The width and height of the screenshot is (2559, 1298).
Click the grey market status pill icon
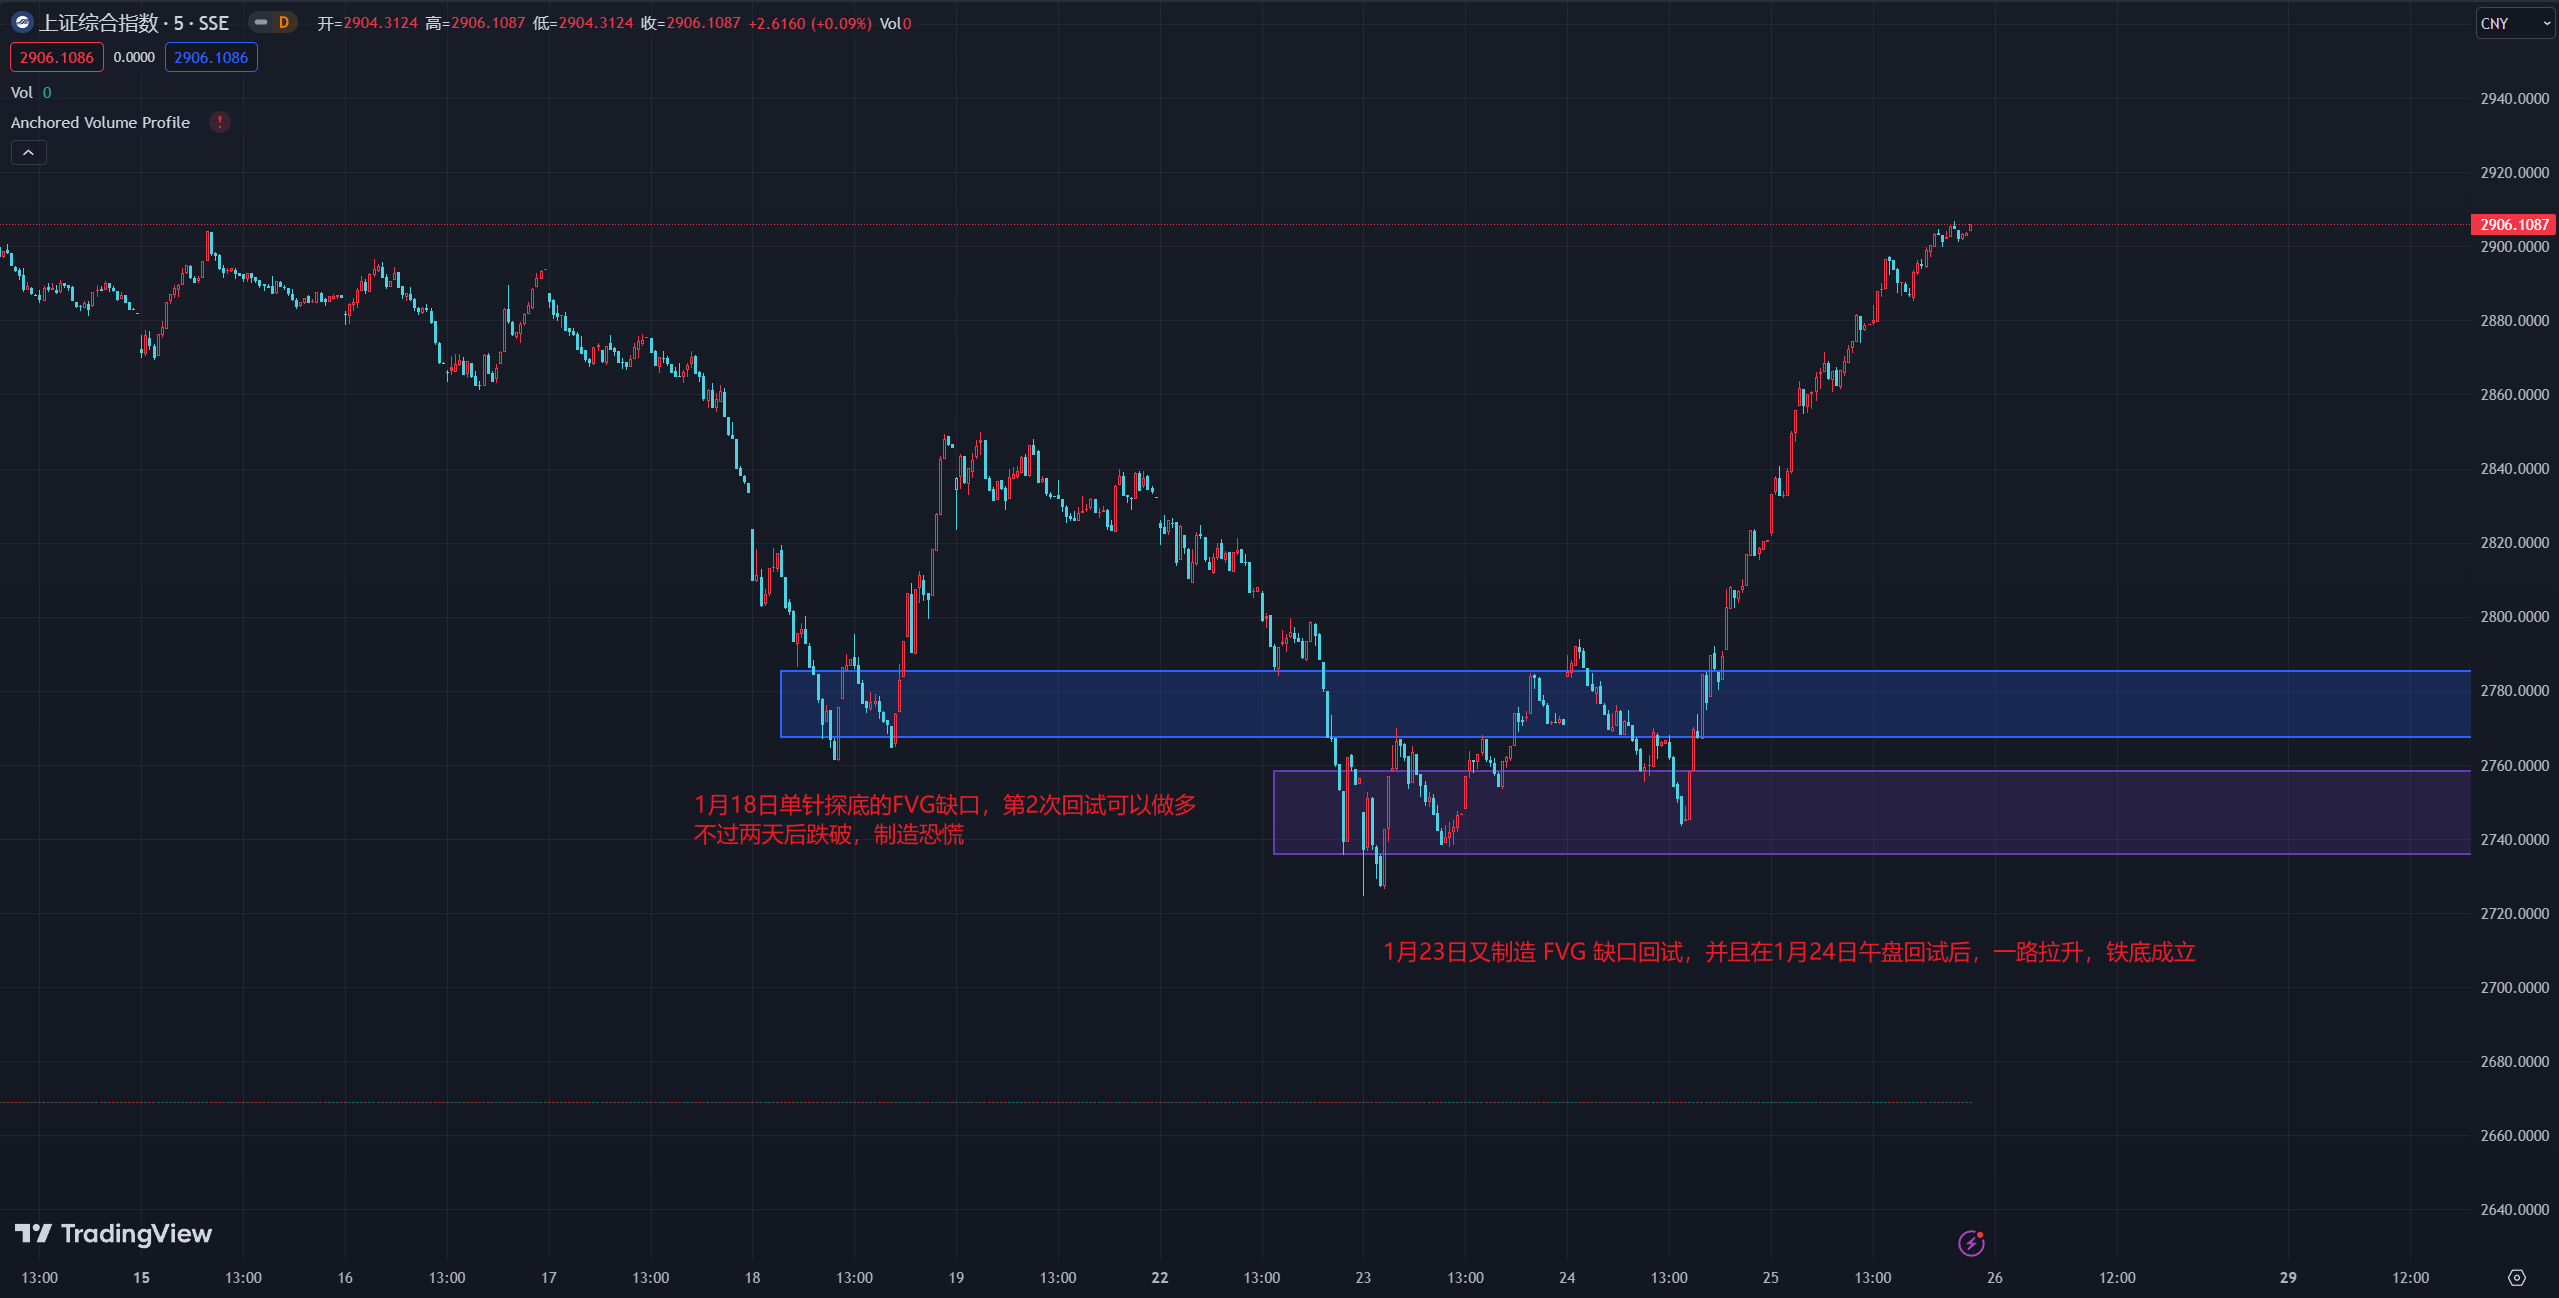coord(261,22)
